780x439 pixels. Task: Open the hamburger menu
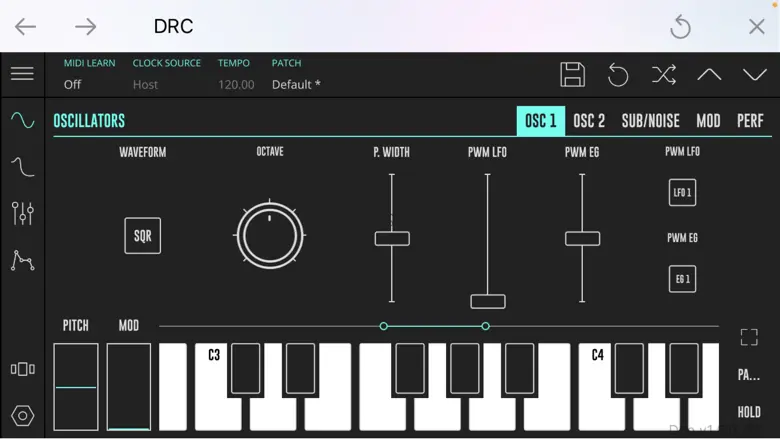(22, 74)
